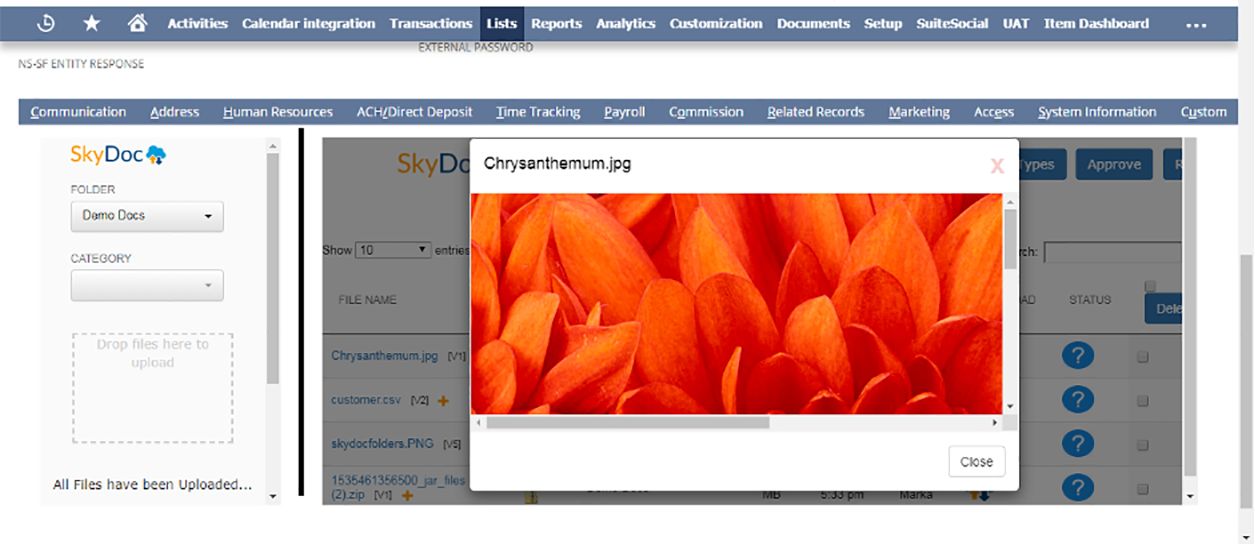Switch to the Communication subtab
1255x544 pixels.
[78, 112]
